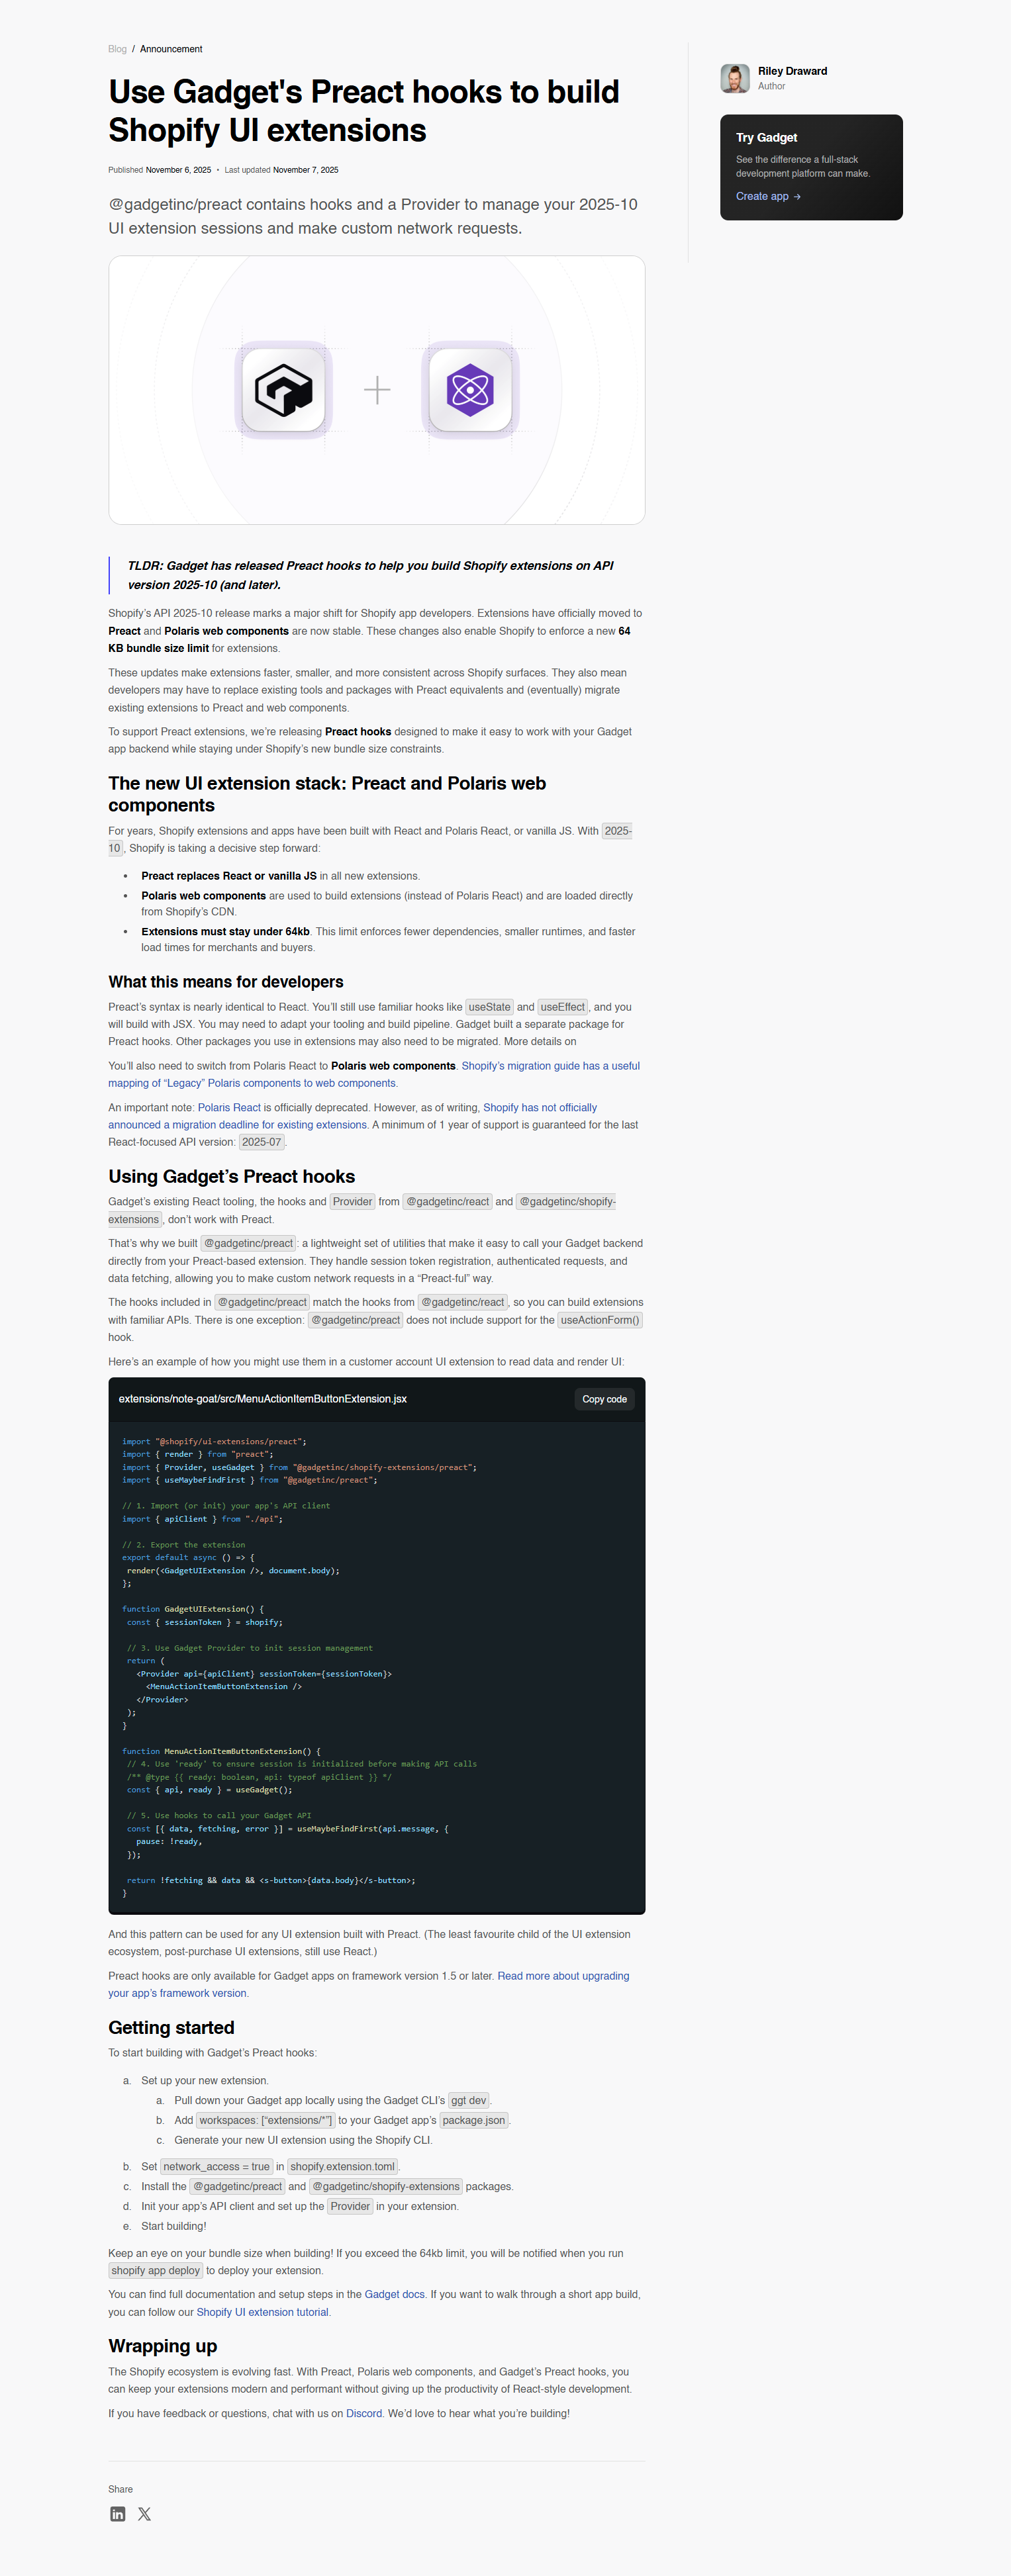Click the Start building! list item
This screenshot has height=2576, width=1011.
[174, 2226]
